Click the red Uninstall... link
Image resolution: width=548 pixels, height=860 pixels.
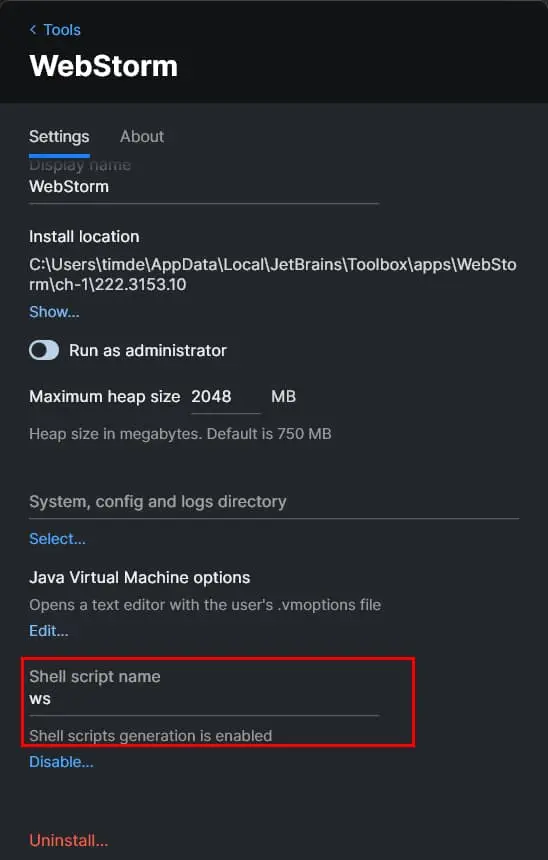[69, 840]
